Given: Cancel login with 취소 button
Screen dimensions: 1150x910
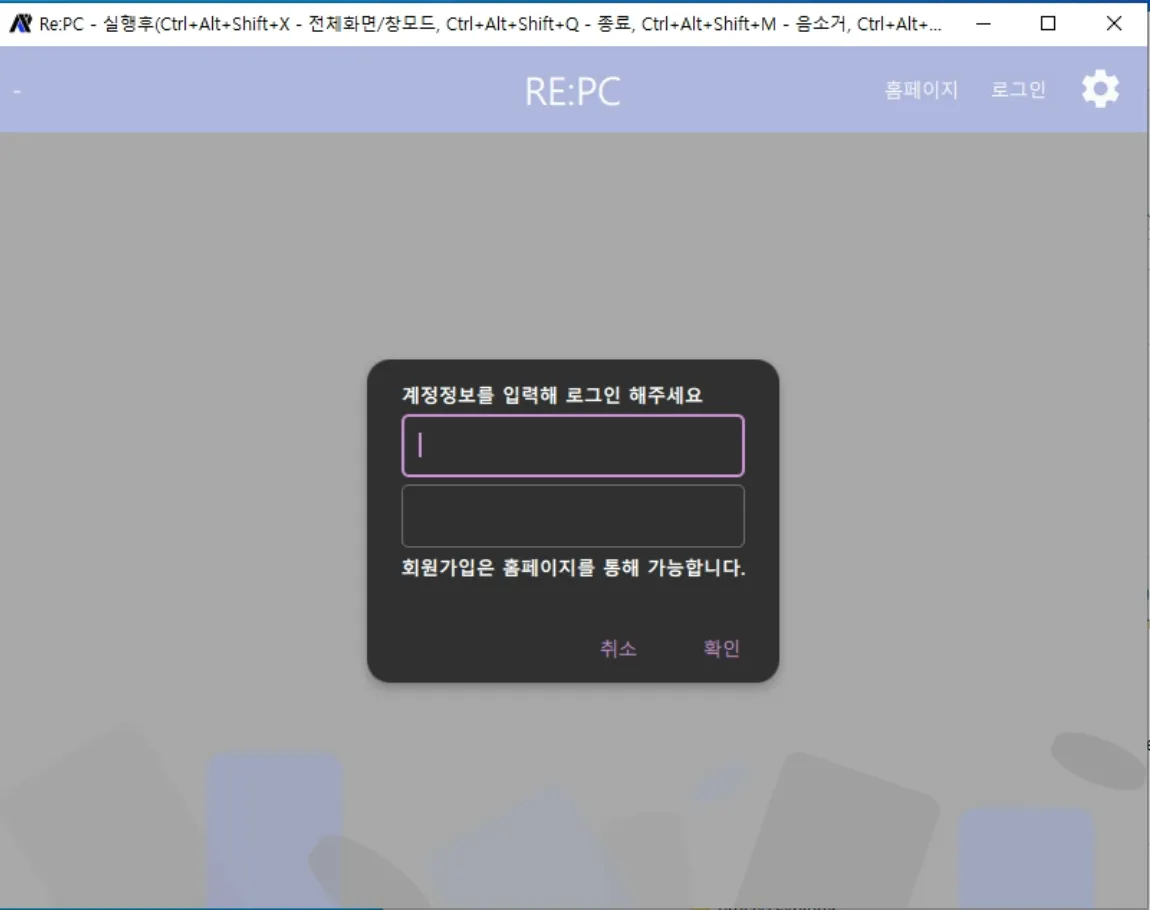Looking at the screenshot, I should (618, 648).
